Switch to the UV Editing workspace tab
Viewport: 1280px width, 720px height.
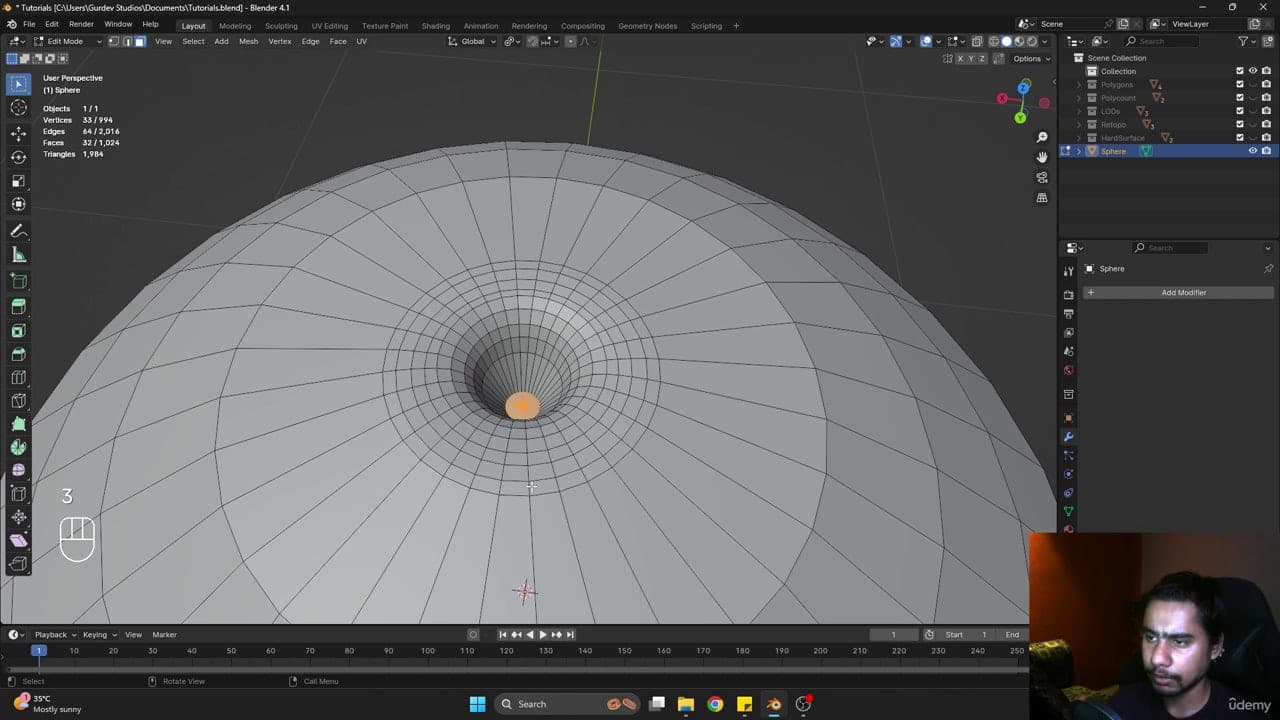coord(330,26)
